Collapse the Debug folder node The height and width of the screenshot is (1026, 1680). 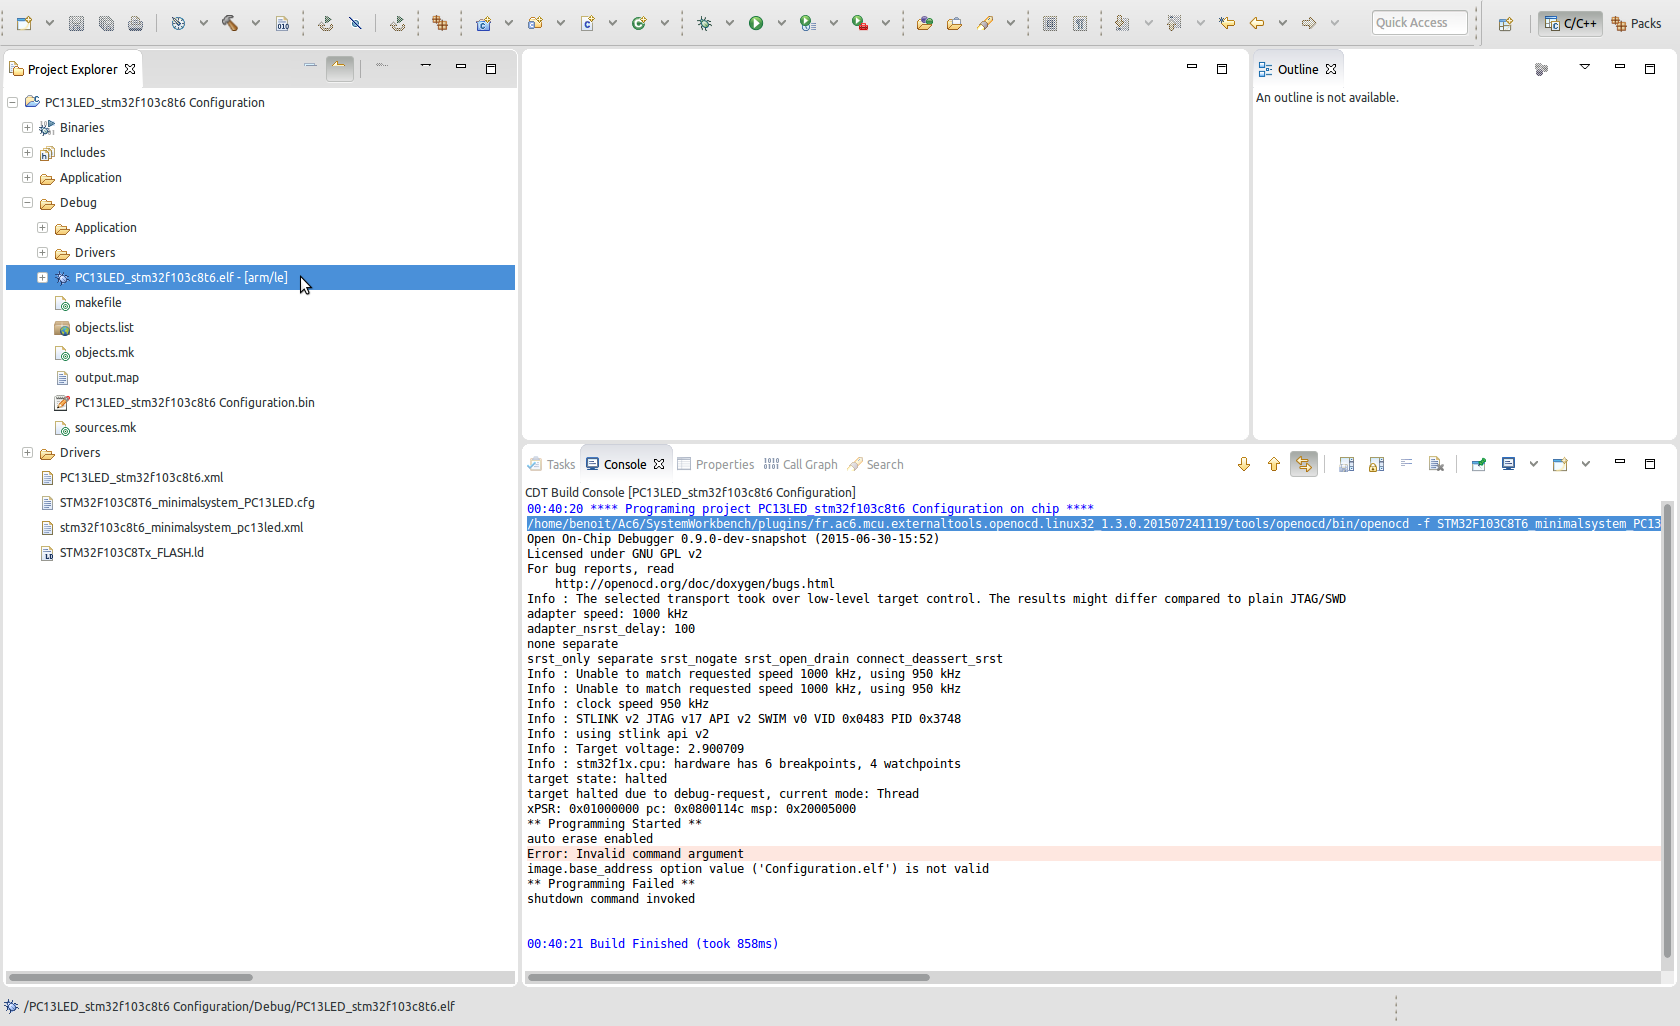pos(28,202)
